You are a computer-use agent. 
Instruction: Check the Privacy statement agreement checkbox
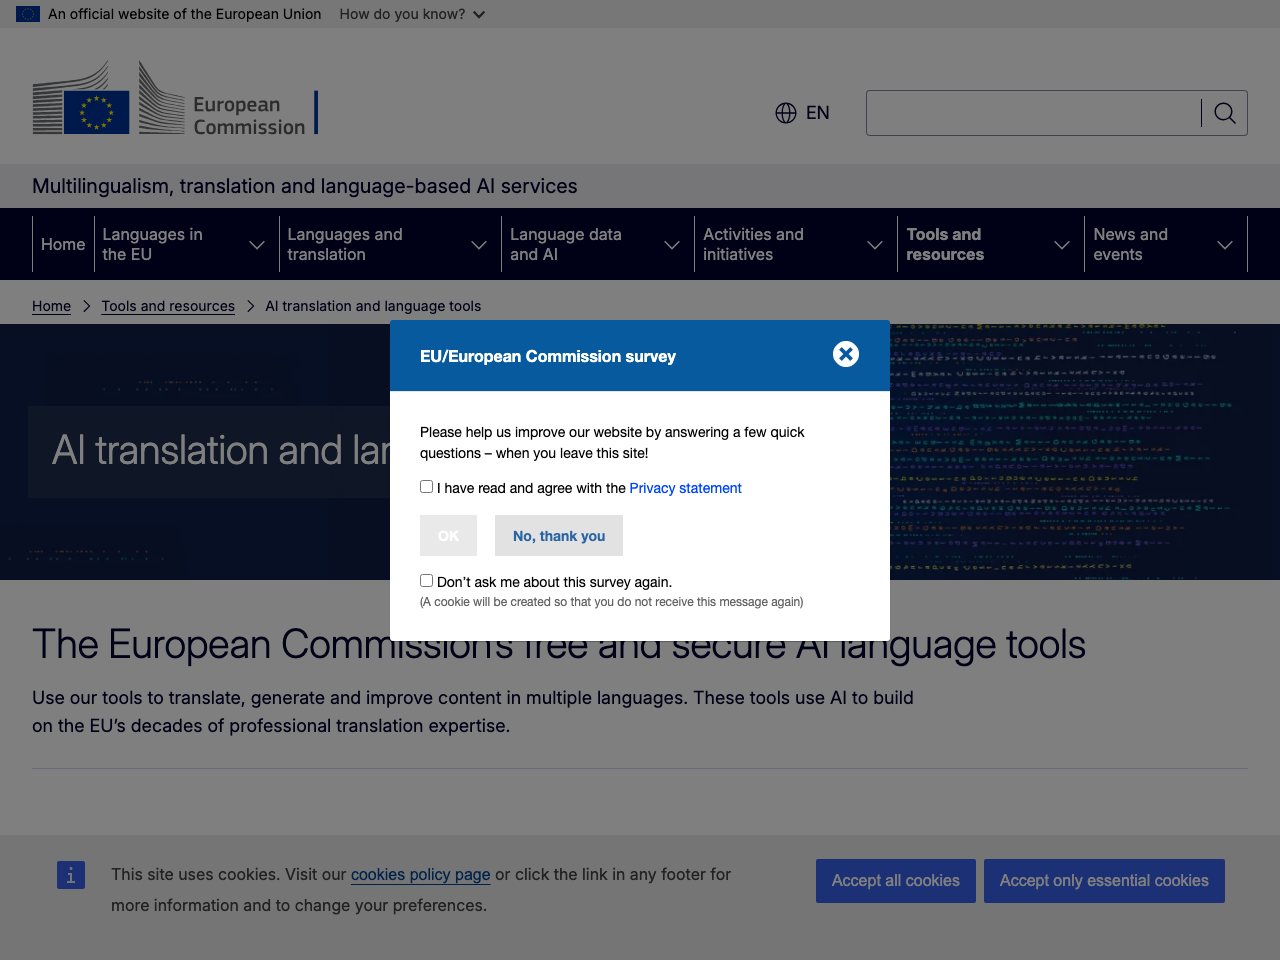point(426,486)
